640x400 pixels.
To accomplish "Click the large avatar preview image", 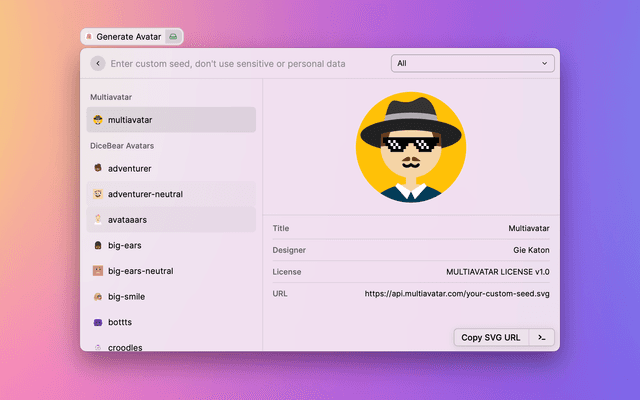I will [410, 147].
